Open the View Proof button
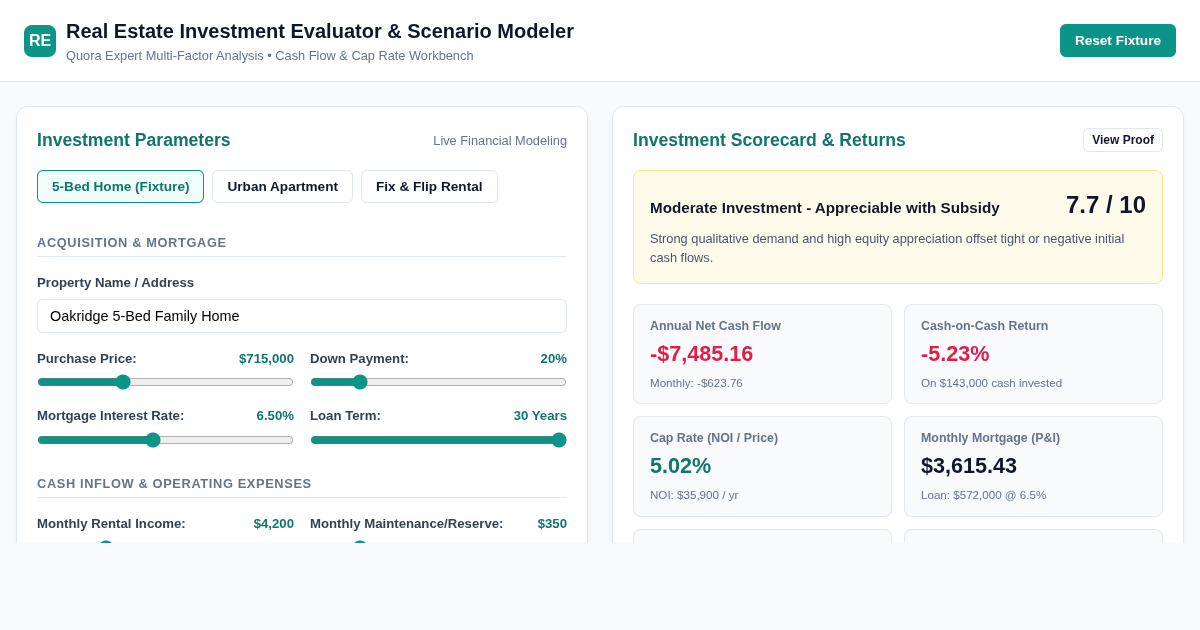The width and height of the screenshot is (1200, 630). point(1123,140)
